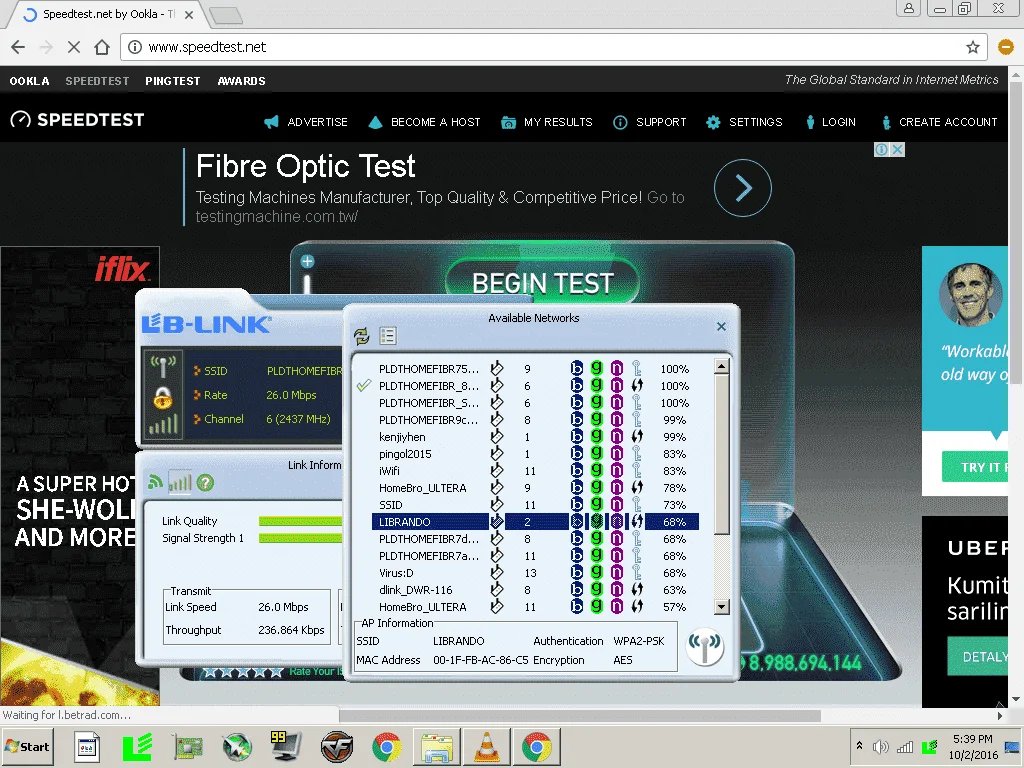
Task: Click the iflix advertisement
Action: click(80, 476)
